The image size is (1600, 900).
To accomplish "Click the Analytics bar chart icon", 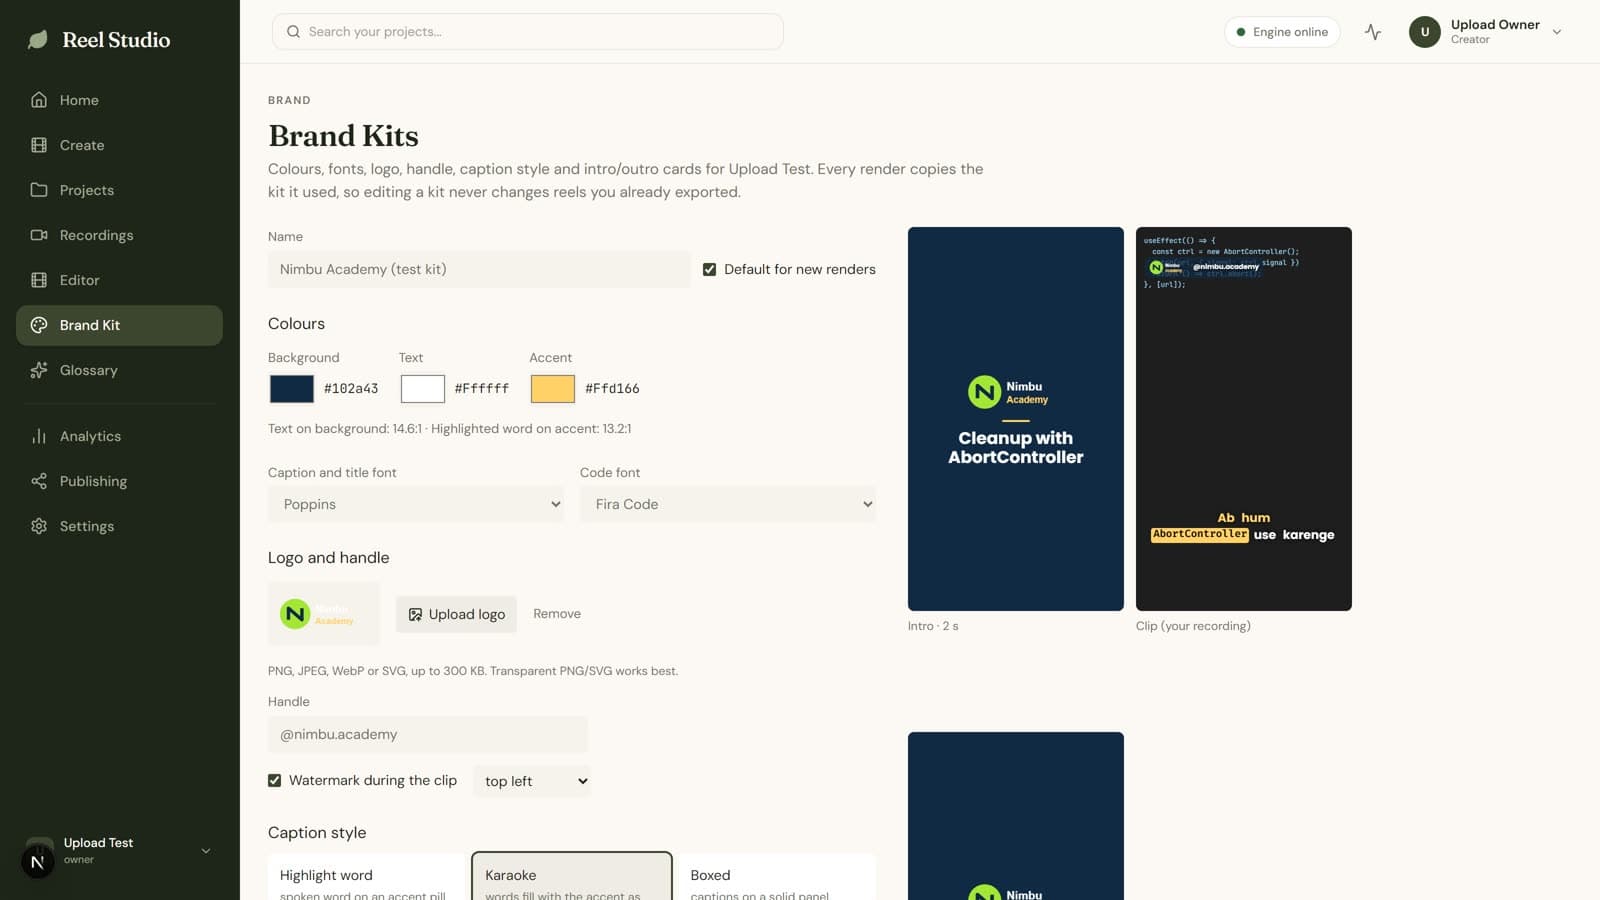I will (x=39, y=436).
